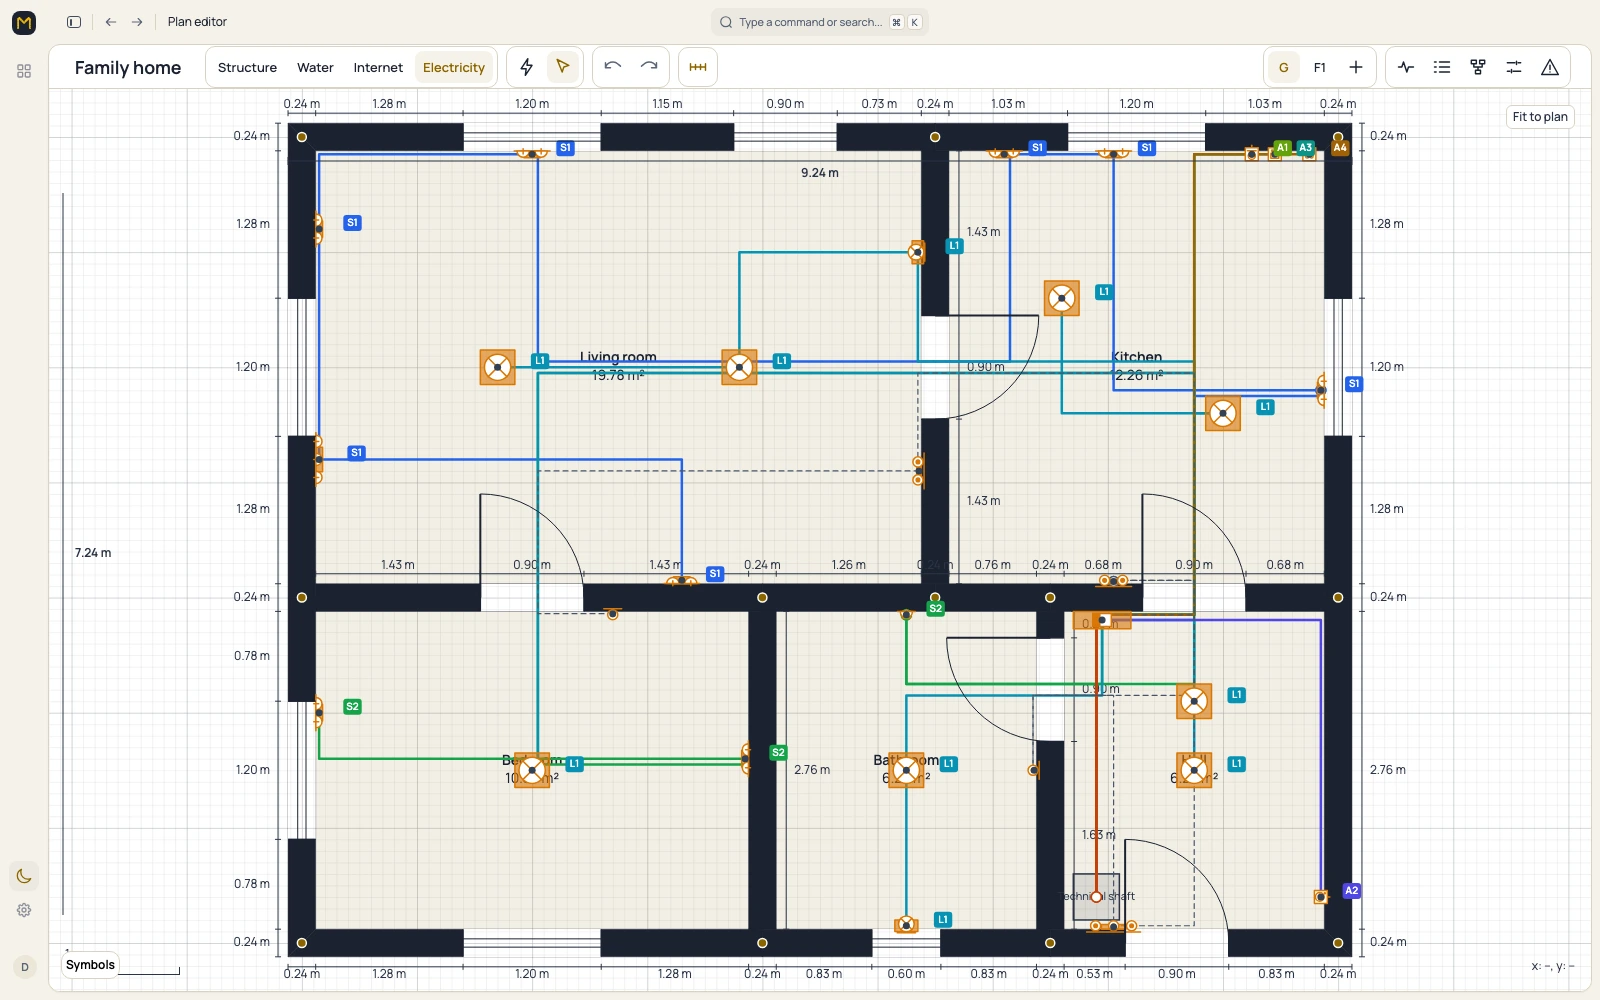Choose the measure dimension tool
The image size is (1600, 1000).
[698, 67]
